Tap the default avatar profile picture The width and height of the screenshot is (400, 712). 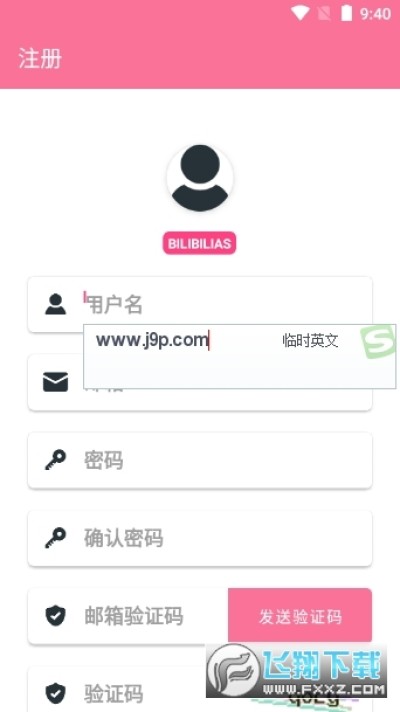click(x=200, y=178)
